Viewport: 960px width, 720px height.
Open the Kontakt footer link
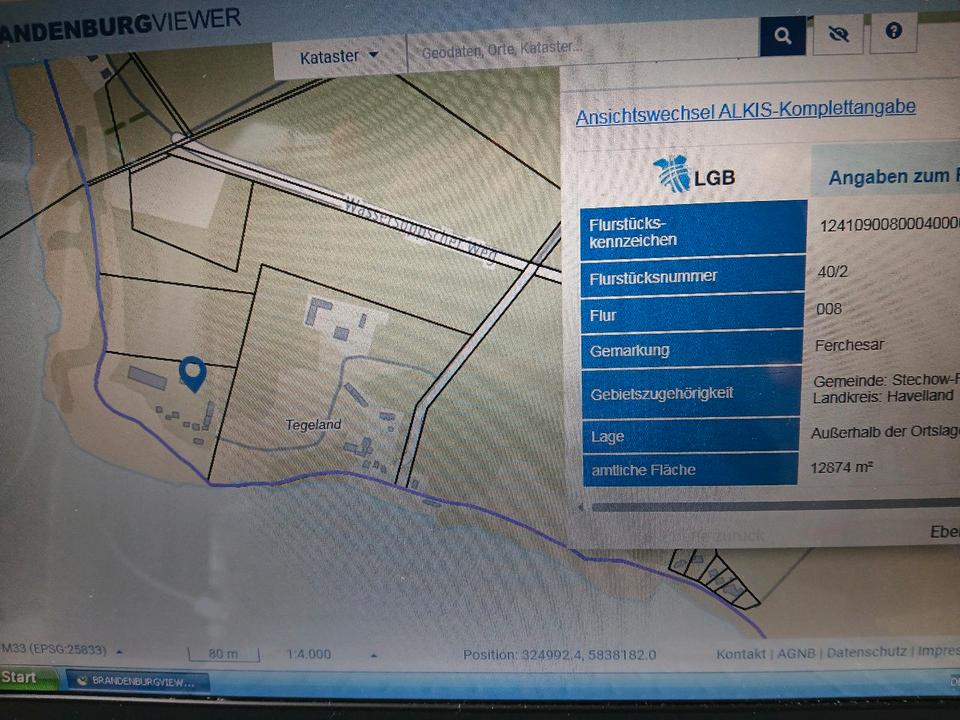coord(740,653)
